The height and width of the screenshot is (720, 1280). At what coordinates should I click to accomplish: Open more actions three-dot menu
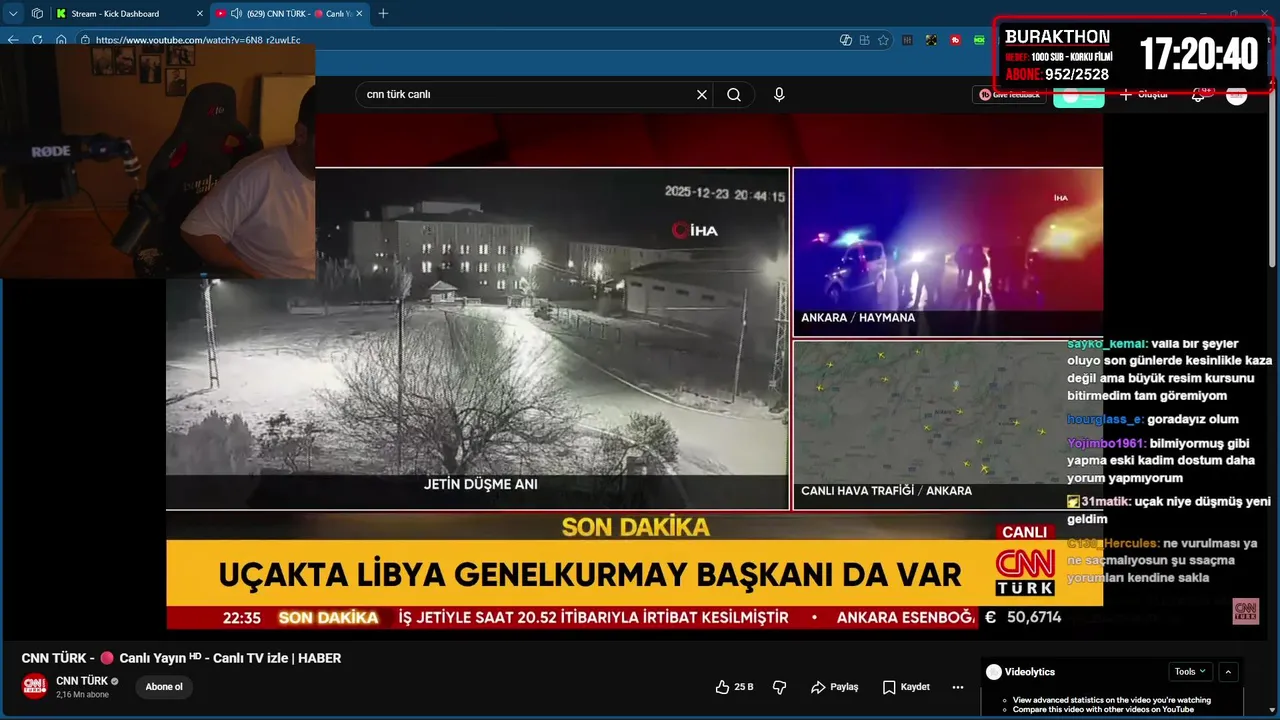[958, 687]
